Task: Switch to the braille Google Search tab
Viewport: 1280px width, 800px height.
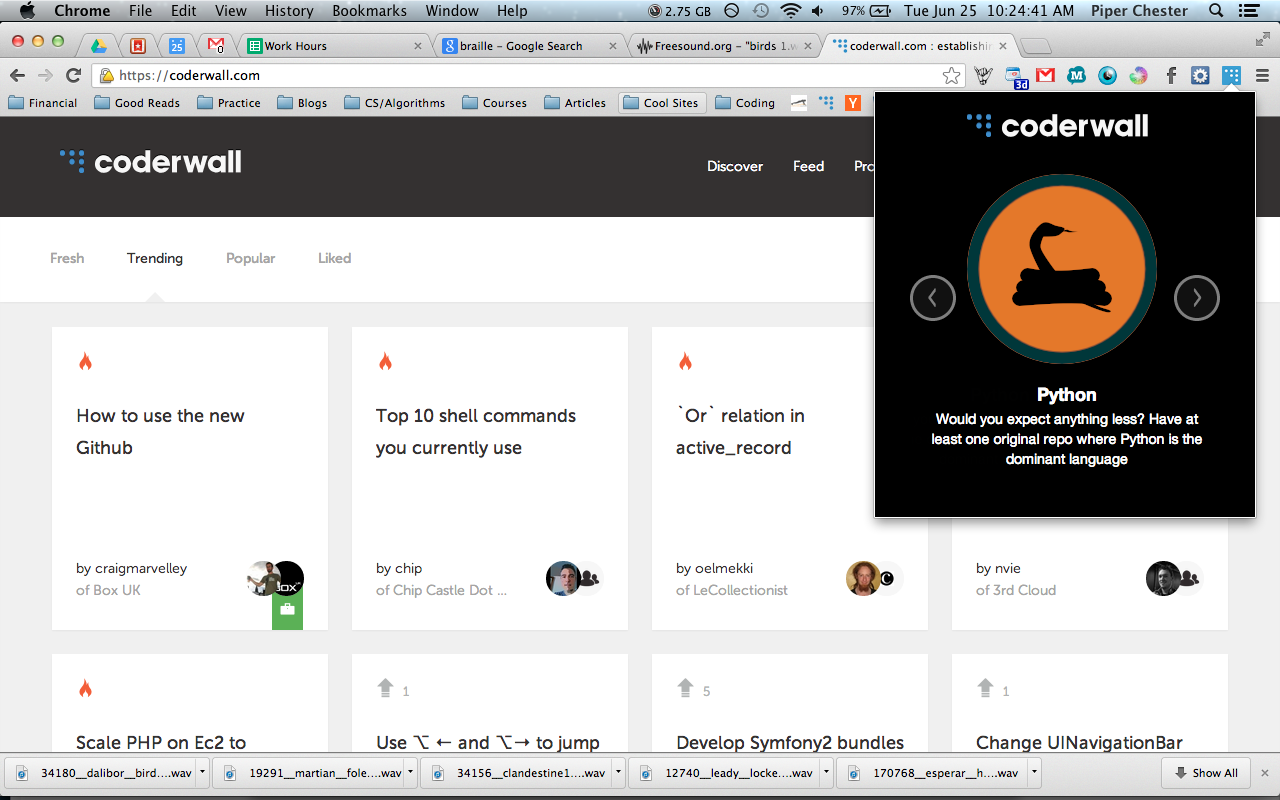Action: [530, 46]
